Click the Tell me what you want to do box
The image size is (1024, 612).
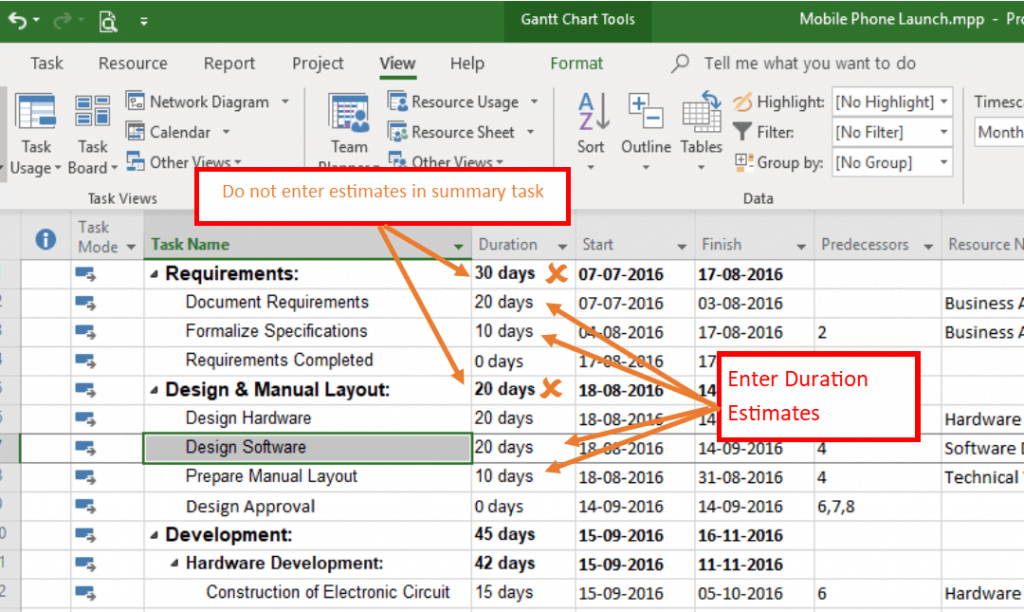810,63
